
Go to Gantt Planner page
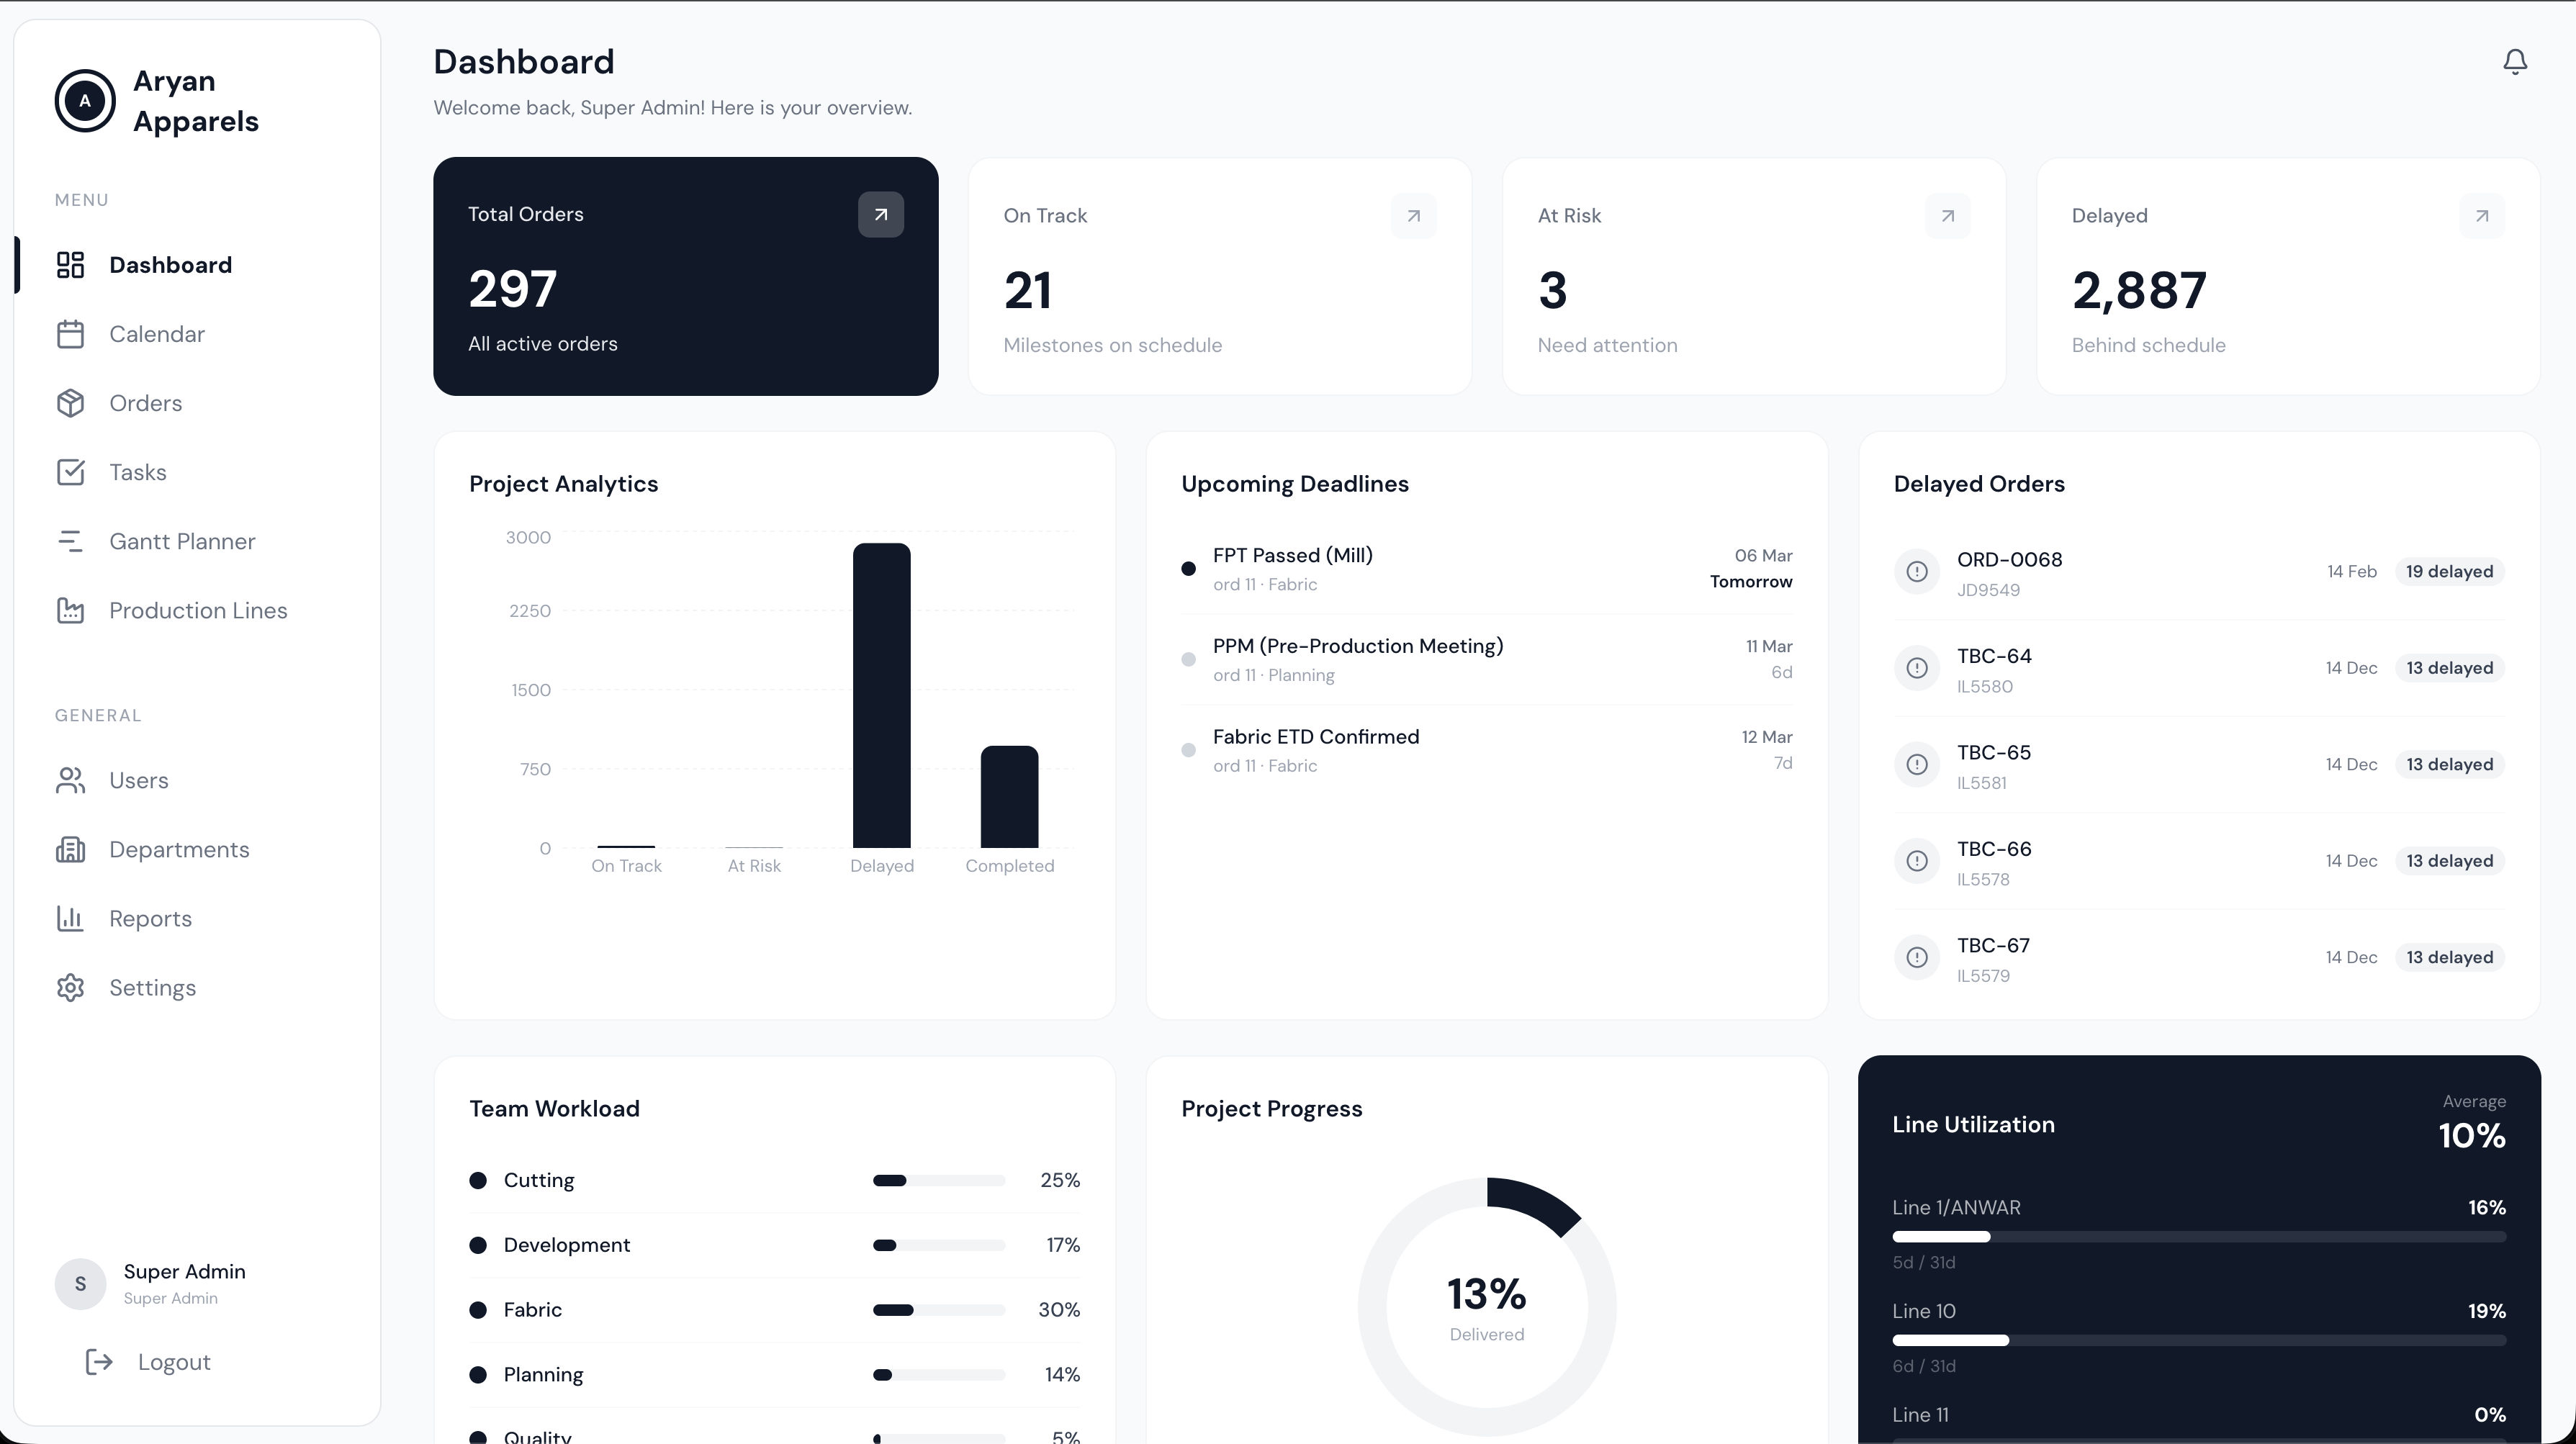click(x=182, y=541)
